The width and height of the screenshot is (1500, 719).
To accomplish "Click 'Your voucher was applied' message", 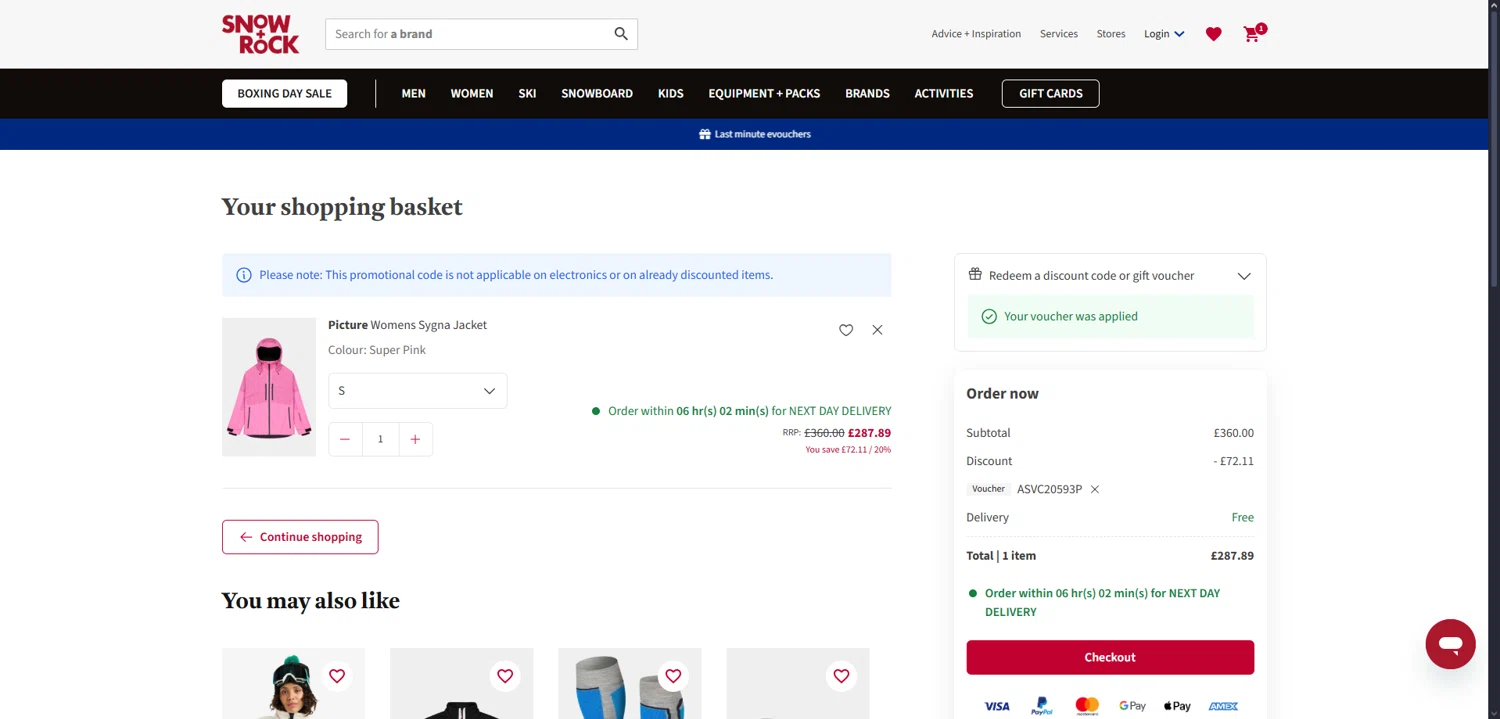I will [x=1110, y=316].
